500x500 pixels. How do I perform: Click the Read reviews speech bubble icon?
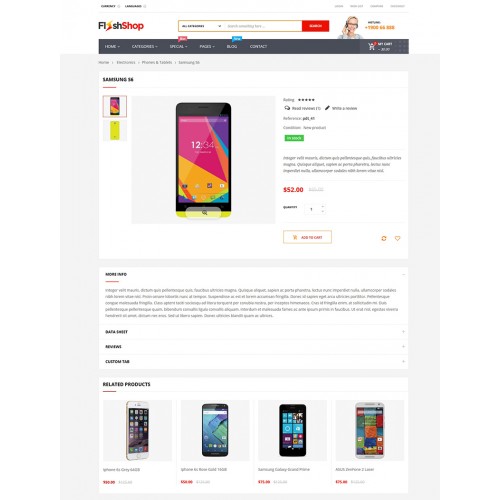[287, 108]
